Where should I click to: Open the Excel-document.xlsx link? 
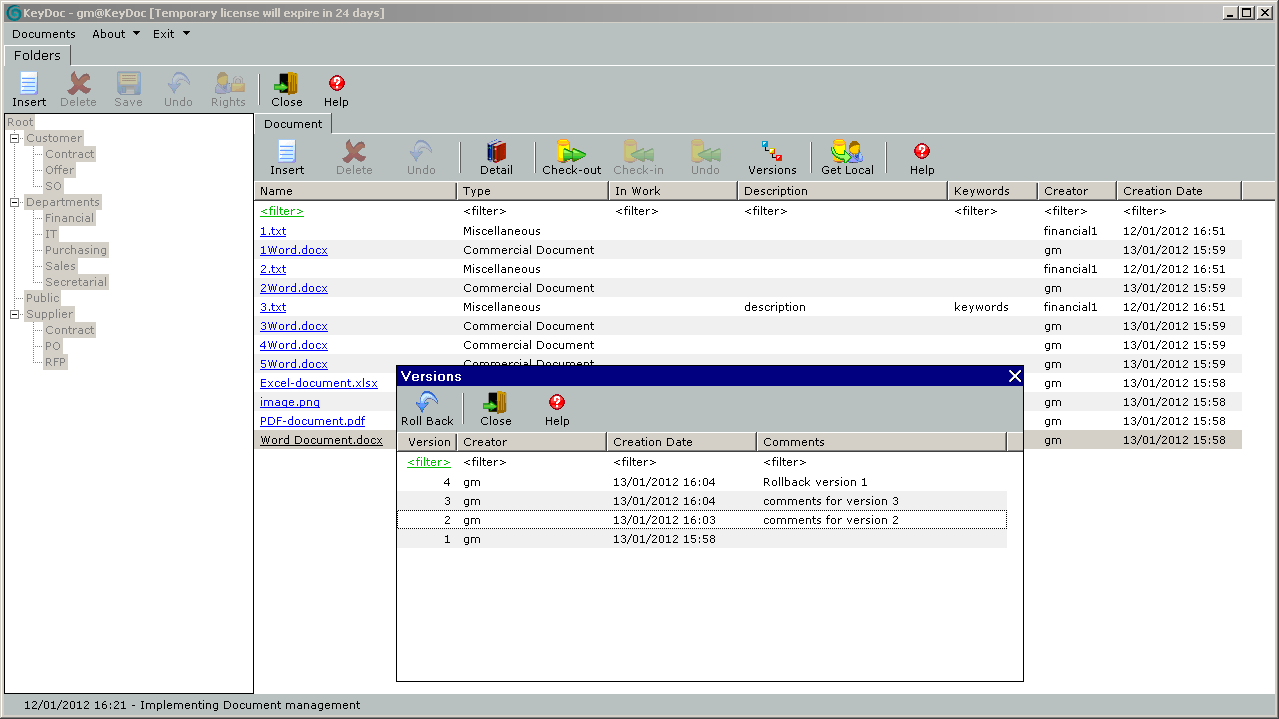[x=318, y=383]
